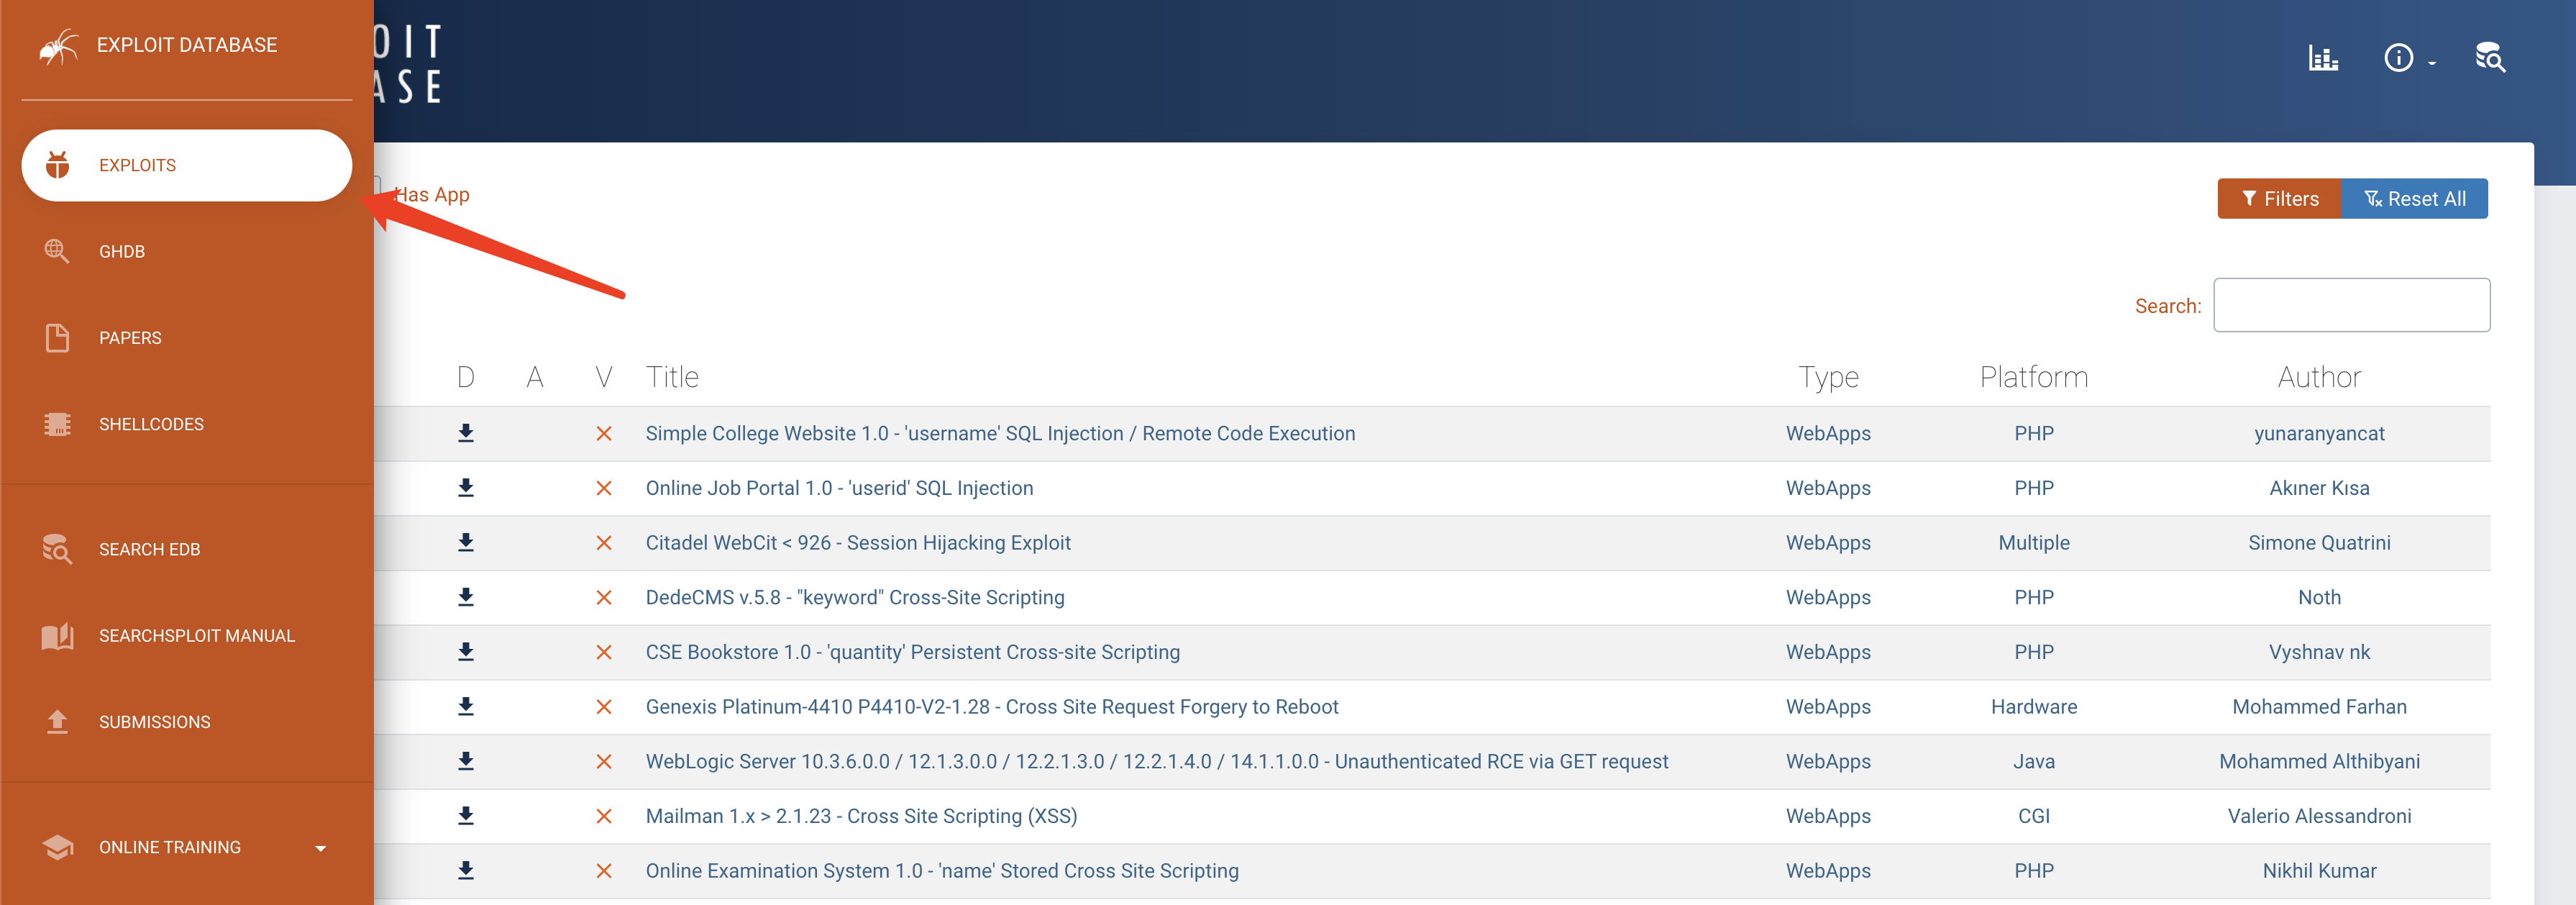Open Online Job Portal 'userid' SQL Injection
This screenshot has height=905, width=2576.
839,488
